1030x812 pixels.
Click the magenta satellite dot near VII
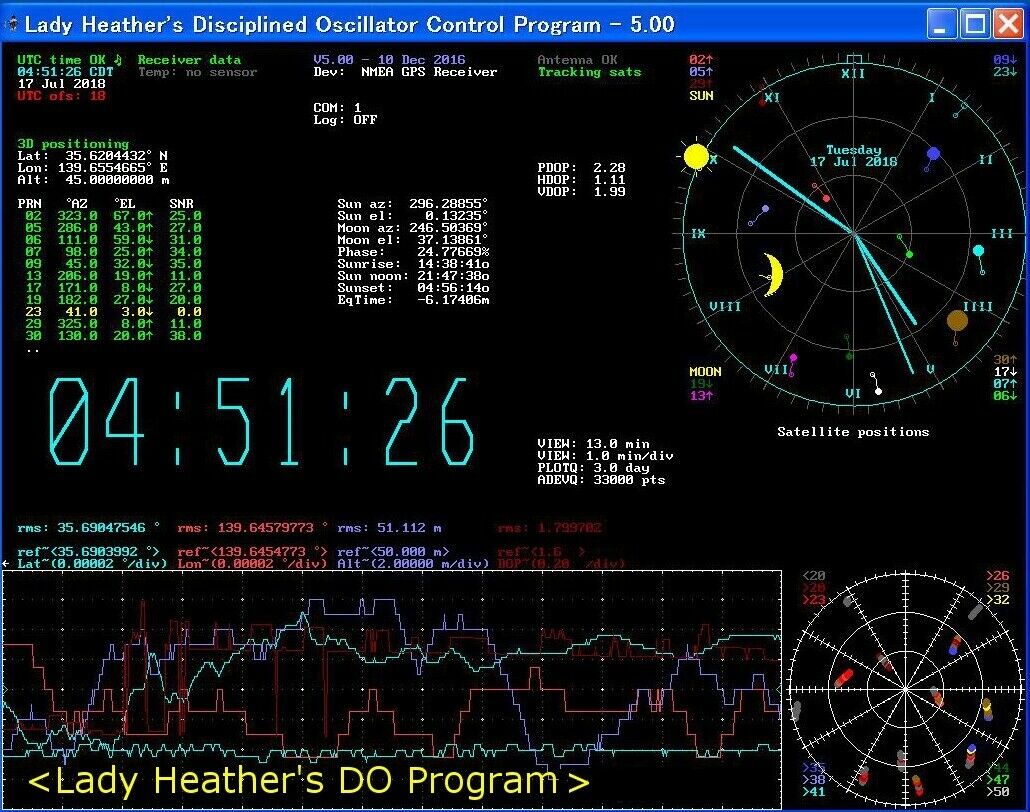(x=794, y=357)
